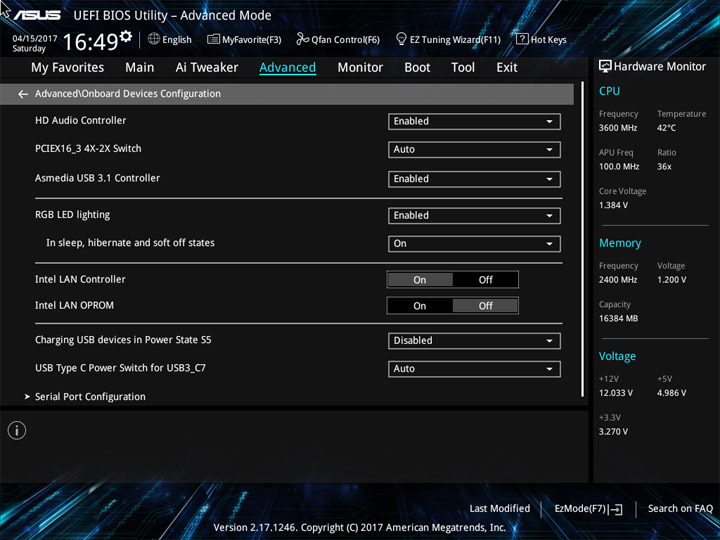Switch to EzMode(F7)
This screenshot has width=720, height=540.
589,509
